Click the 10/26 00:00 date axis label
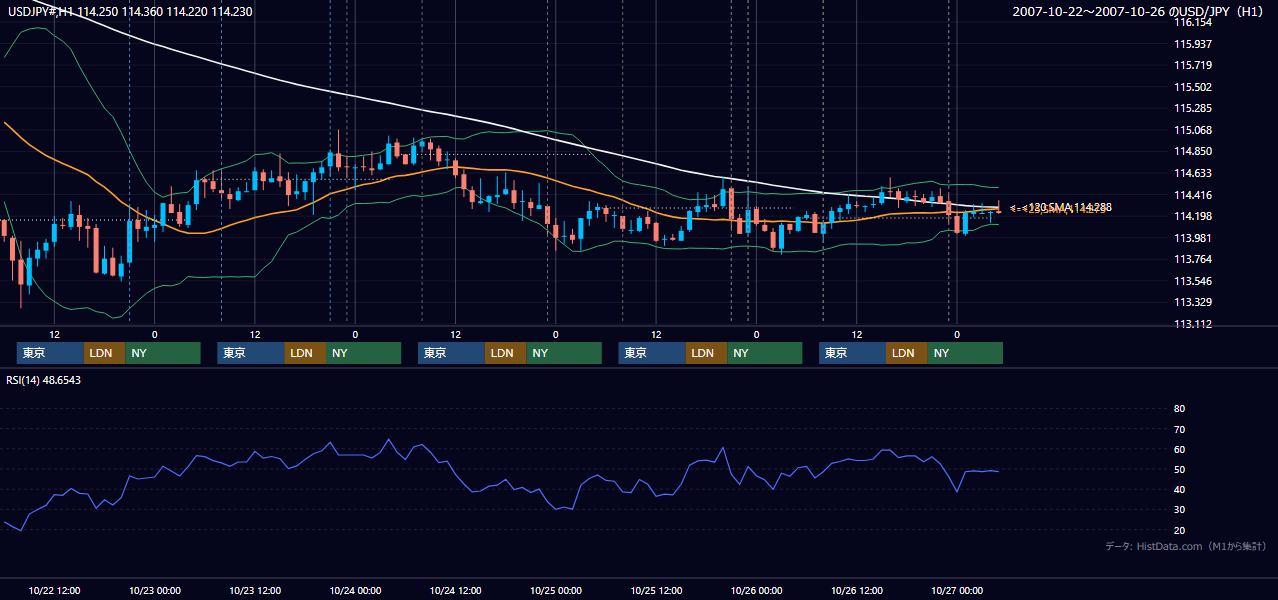Screen dimensions: 1278x600 click(x=756, y=590)
